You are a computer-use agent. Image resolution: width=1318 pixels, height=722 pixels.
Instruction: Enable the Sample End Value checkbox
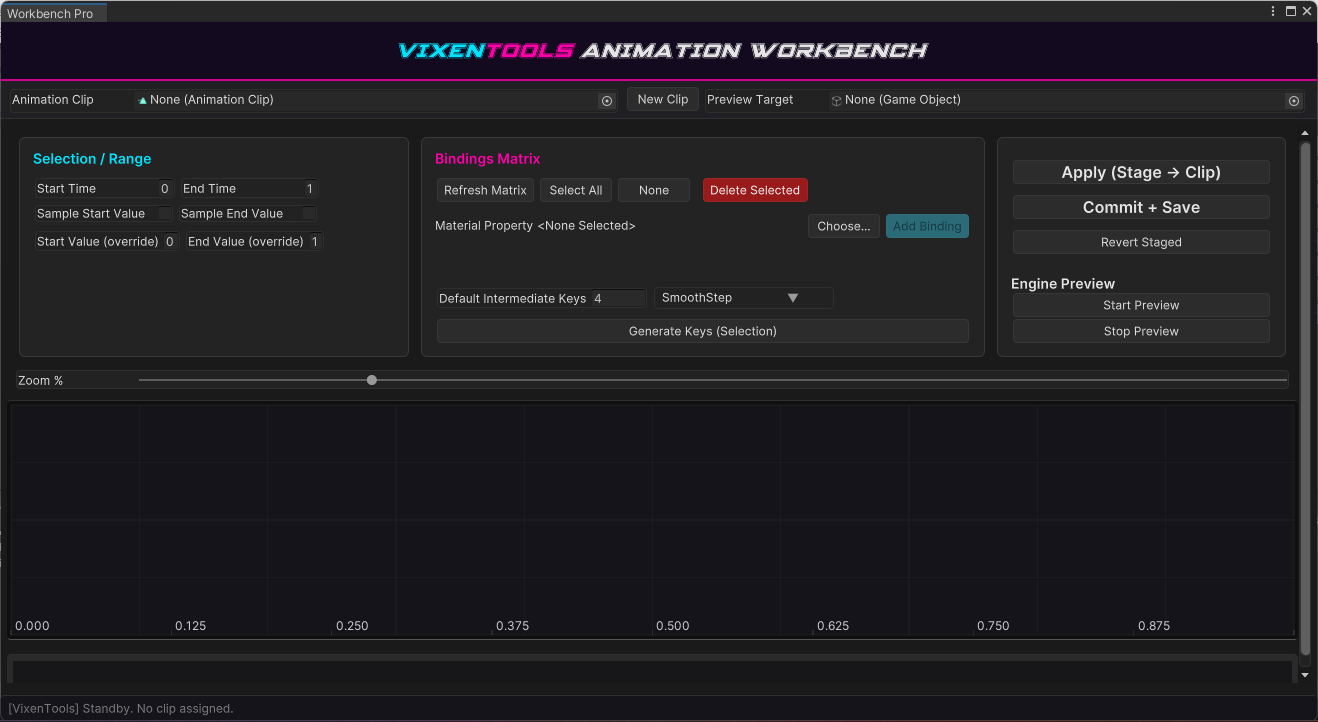click(309, 214)
